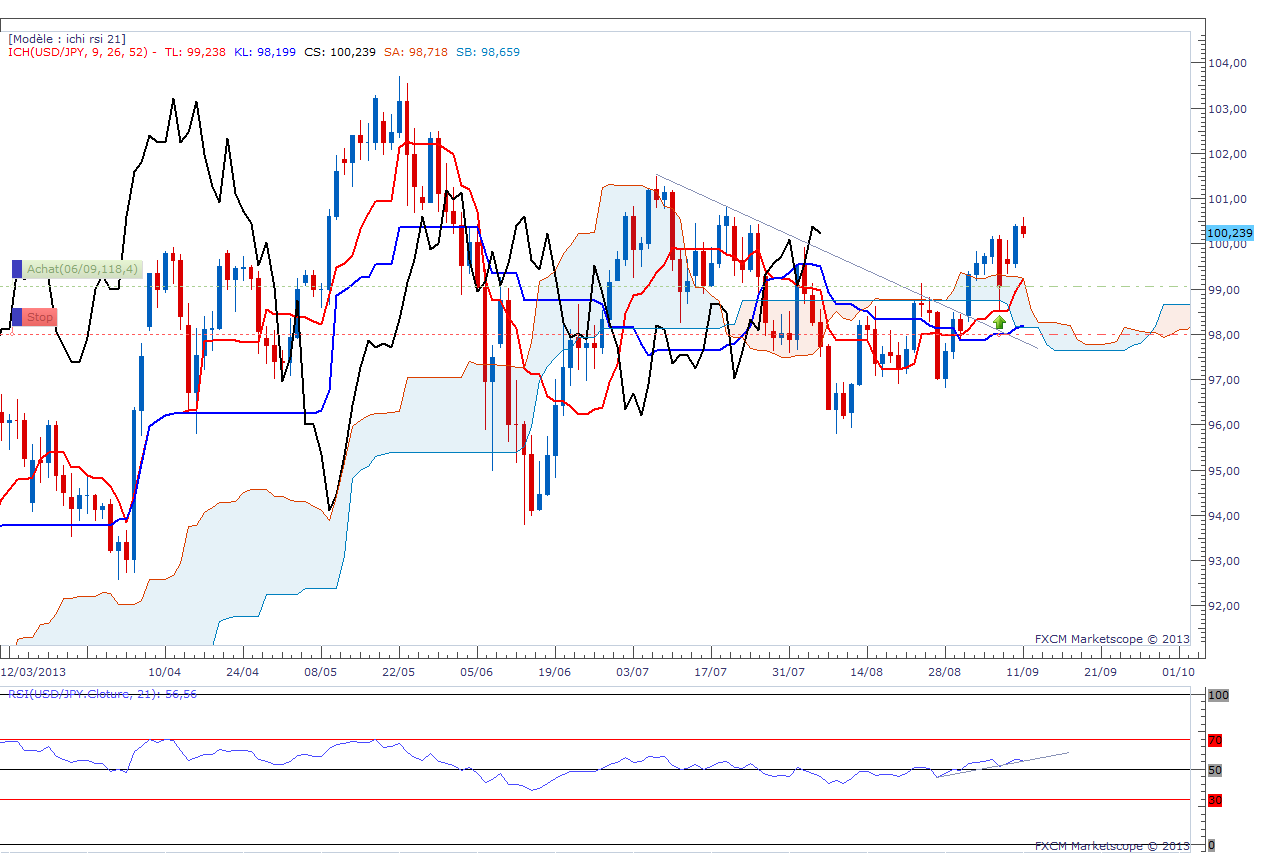The height and width of the screenshot is (854, 1263).
Task: Click the 'TL: 99,238' legend value
Action: [196, 52]
